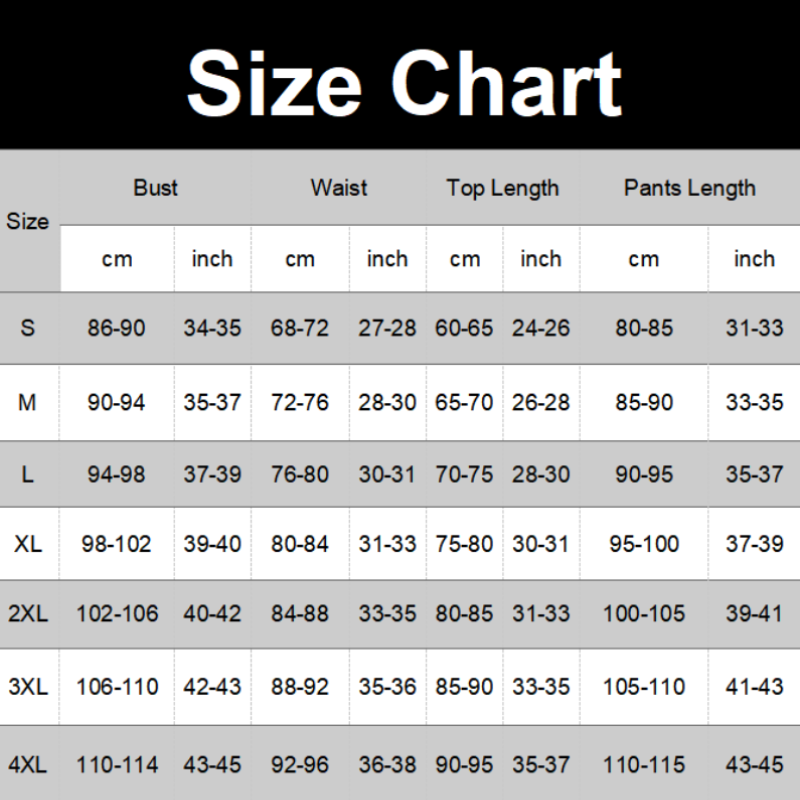Select the 4XL size row label
Image resolution: width=800 pixels, height=800 pixels.
pos(28,765)
